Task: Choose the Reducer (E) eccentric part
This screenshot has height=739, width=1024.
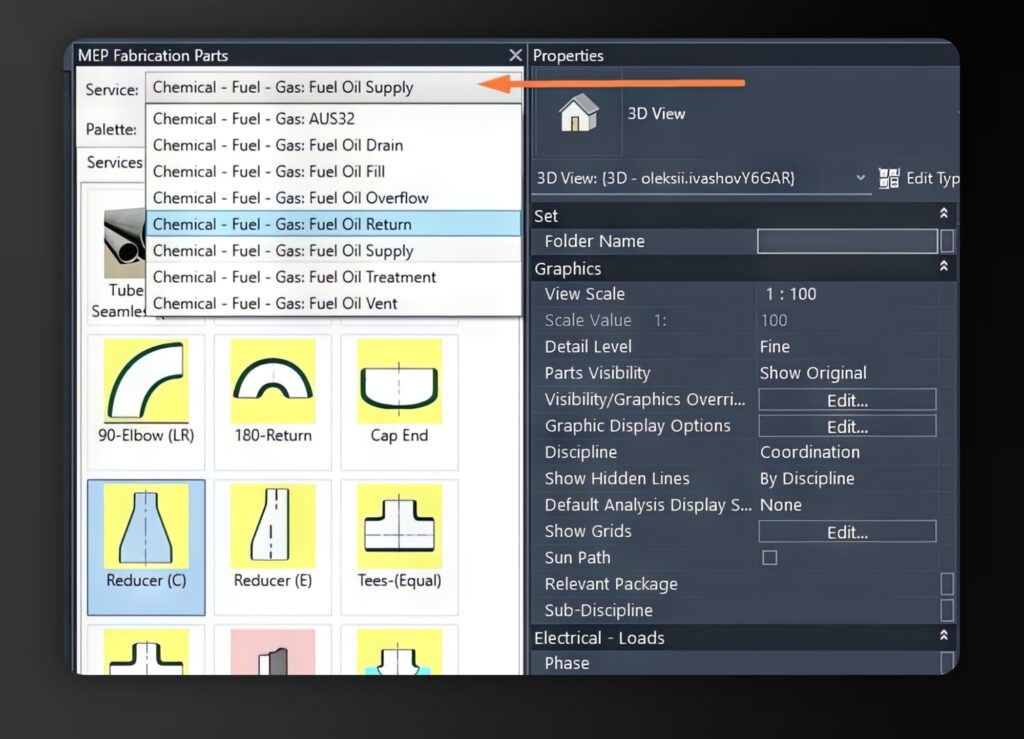Action: tap(273, 547)
